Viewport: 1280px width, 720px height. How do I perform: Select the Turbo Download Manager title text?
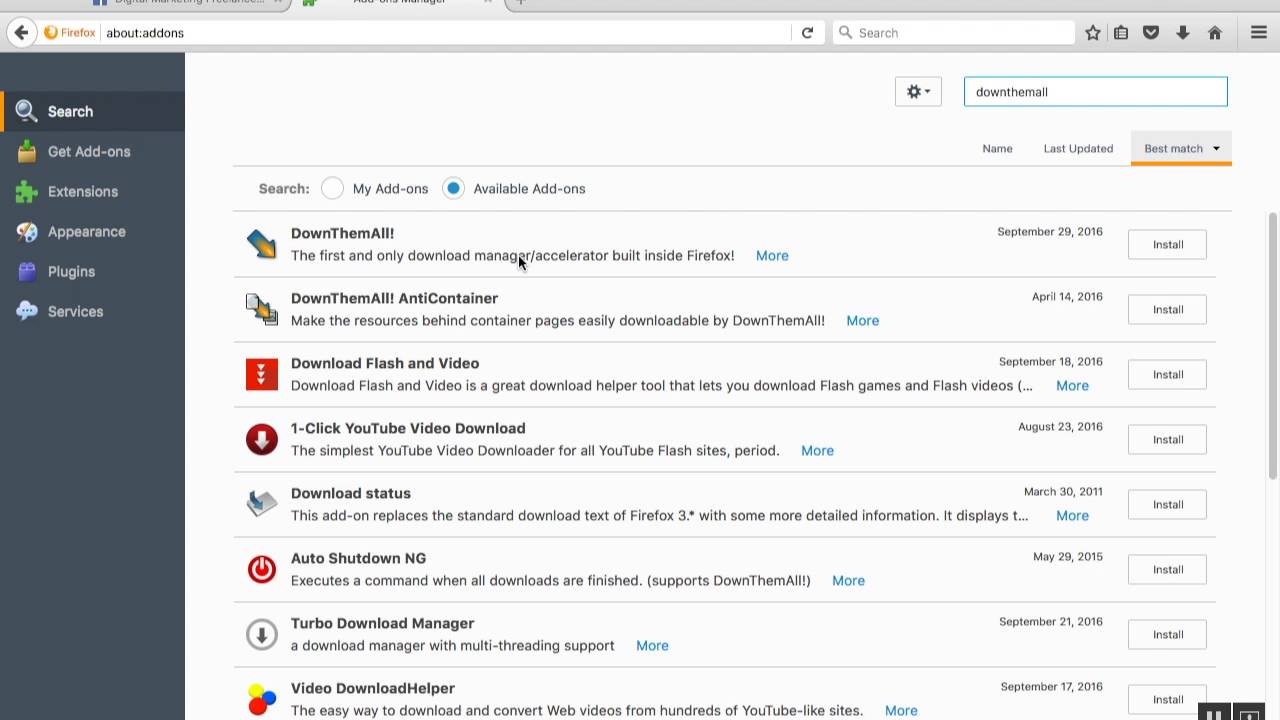[x=382, y=623]
